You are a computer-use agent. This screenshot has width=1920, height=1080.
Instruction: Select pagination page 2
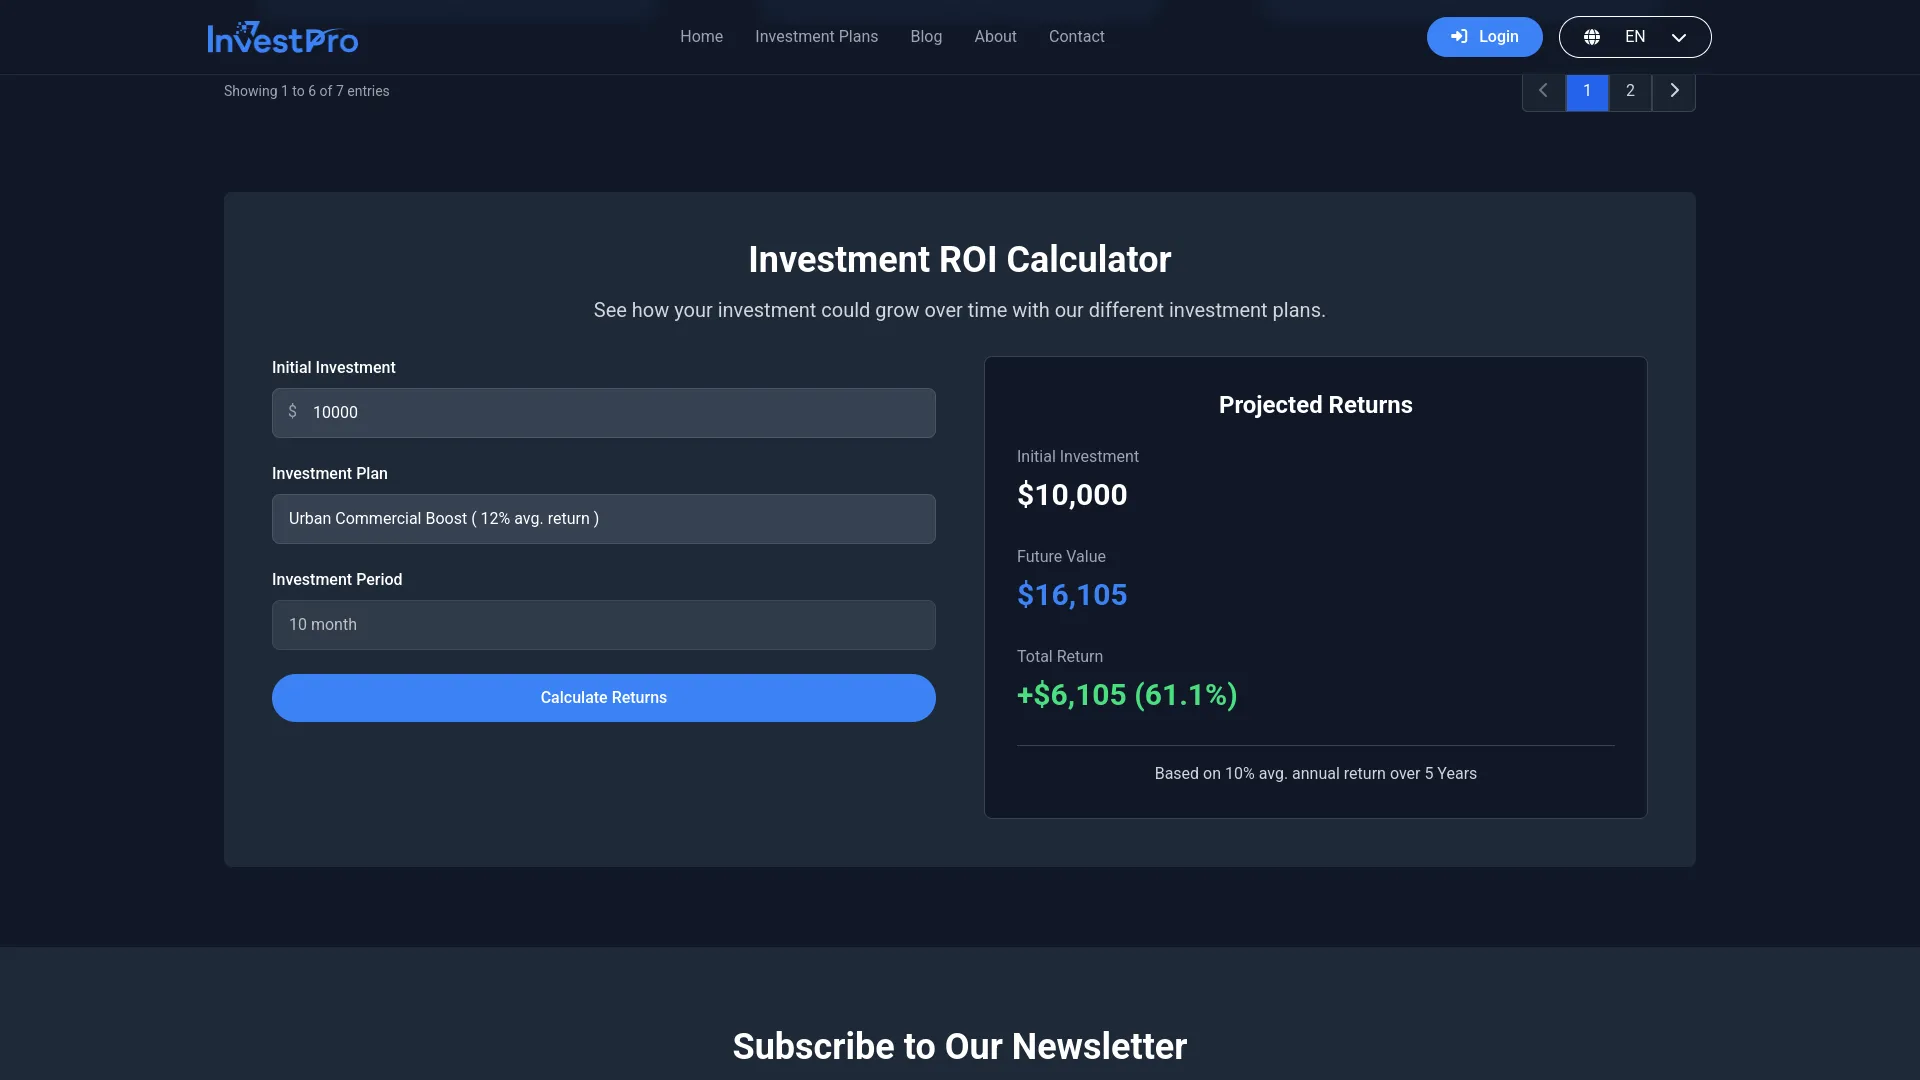(1630, 90)
